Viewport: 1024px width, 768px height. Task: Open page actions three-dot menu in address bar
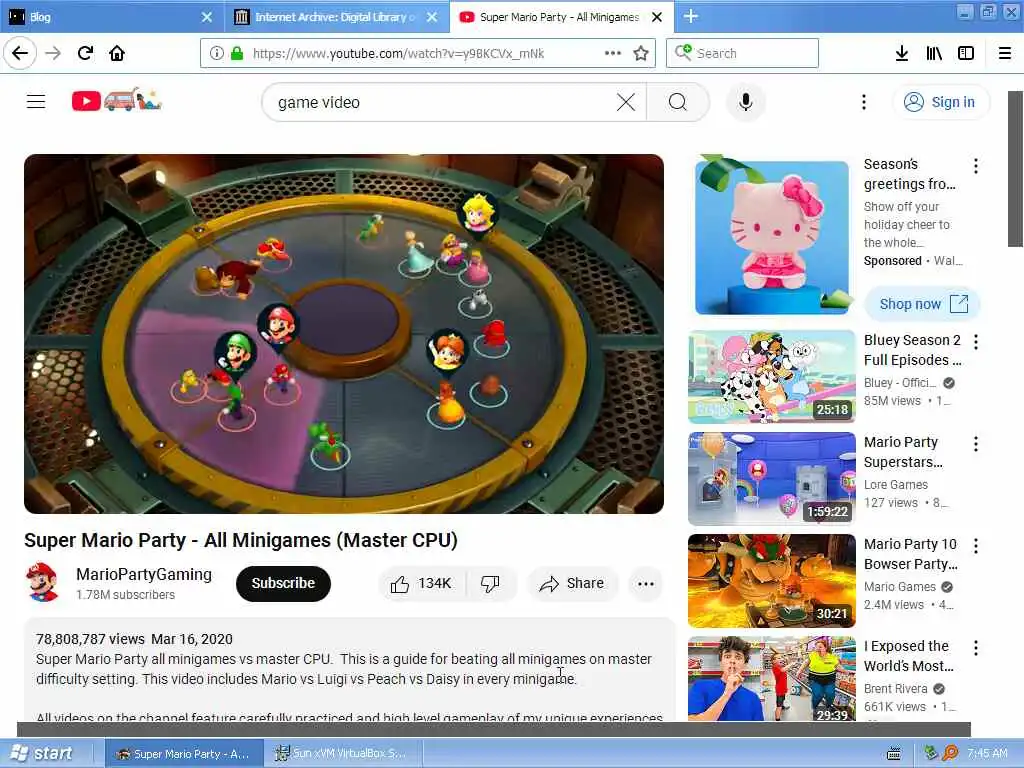pyautogui.click(x=613, y=53)
